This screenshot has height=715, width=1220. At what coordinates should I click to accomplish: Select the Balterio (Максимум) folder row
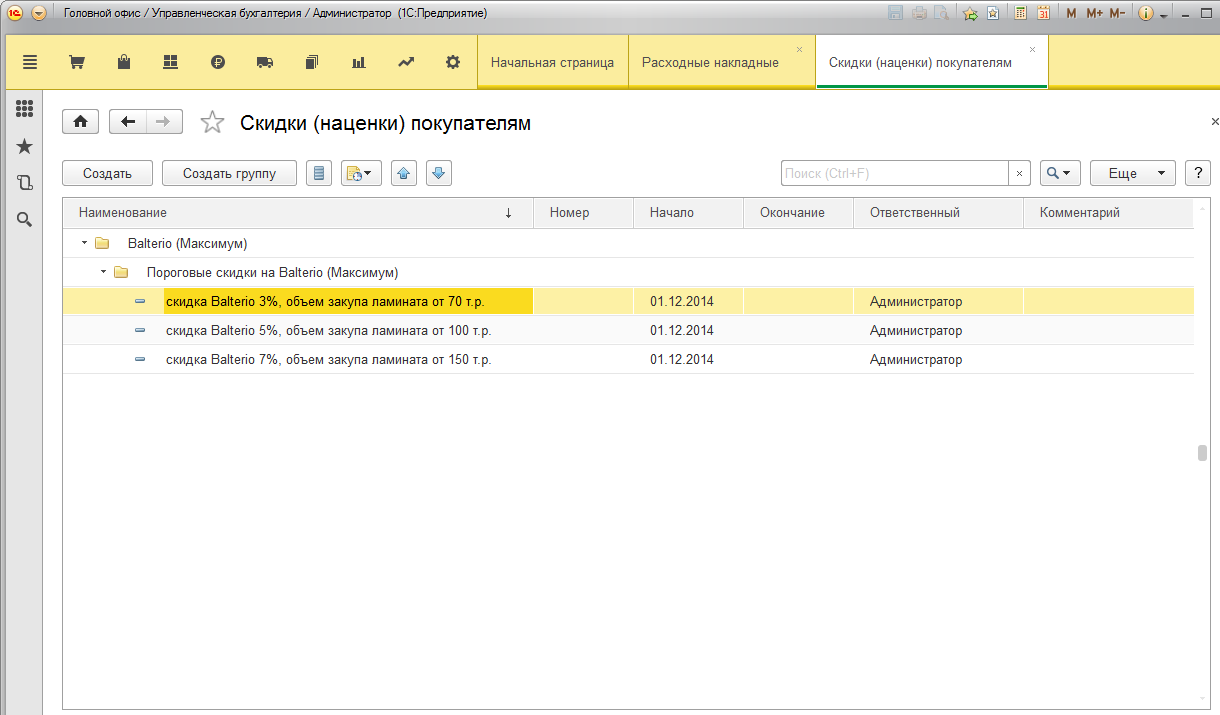click(x=628, y=243)
